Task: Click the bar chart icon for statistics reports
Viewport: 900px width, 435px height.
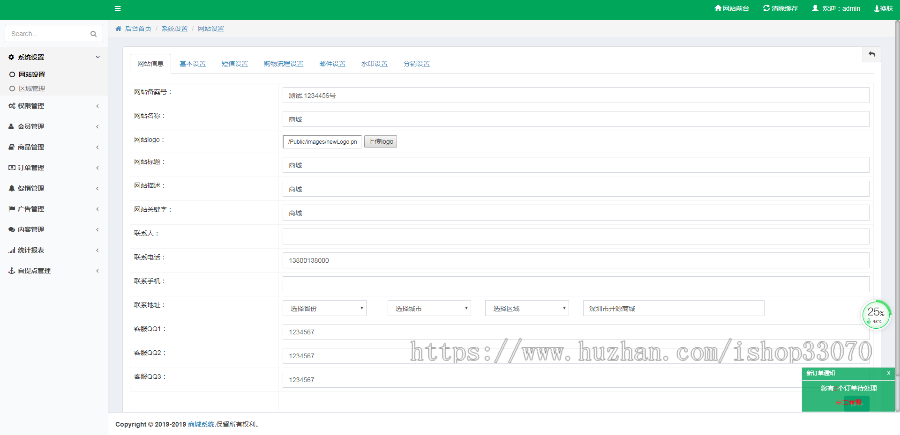Action: pos(11,250)
